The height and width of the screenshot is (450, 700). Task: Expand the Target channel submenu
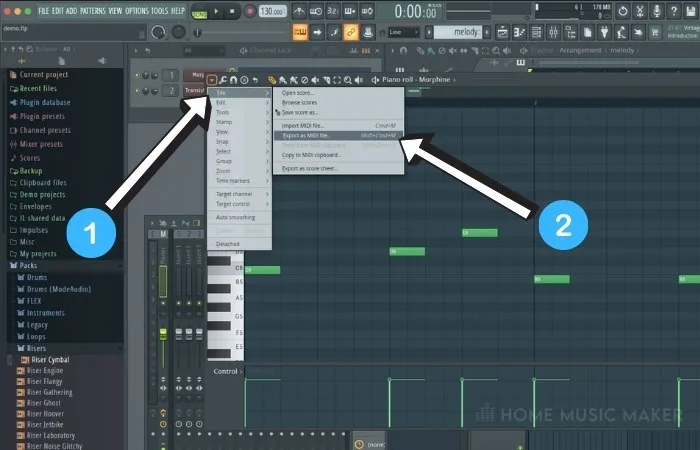[x=240, y=194]
